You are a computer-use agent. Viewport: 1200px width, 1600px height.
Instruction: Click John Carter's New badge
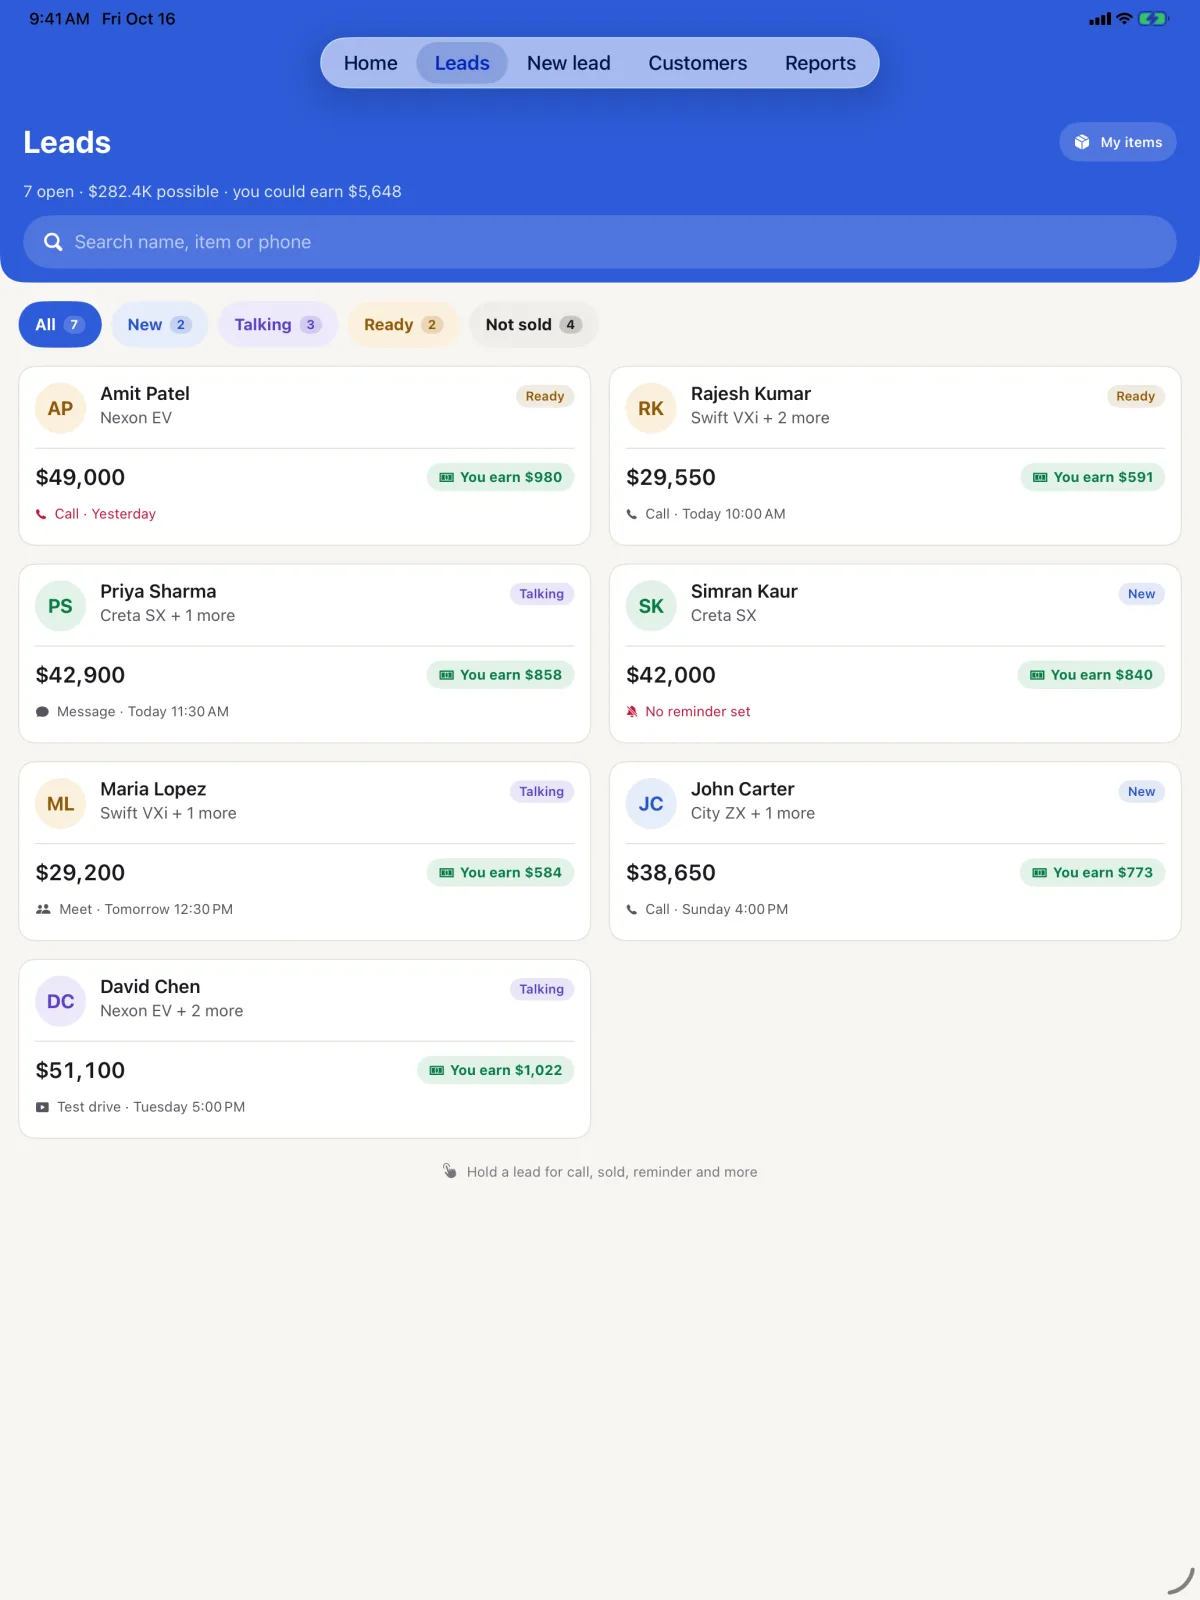click(x=1141, y=792)
